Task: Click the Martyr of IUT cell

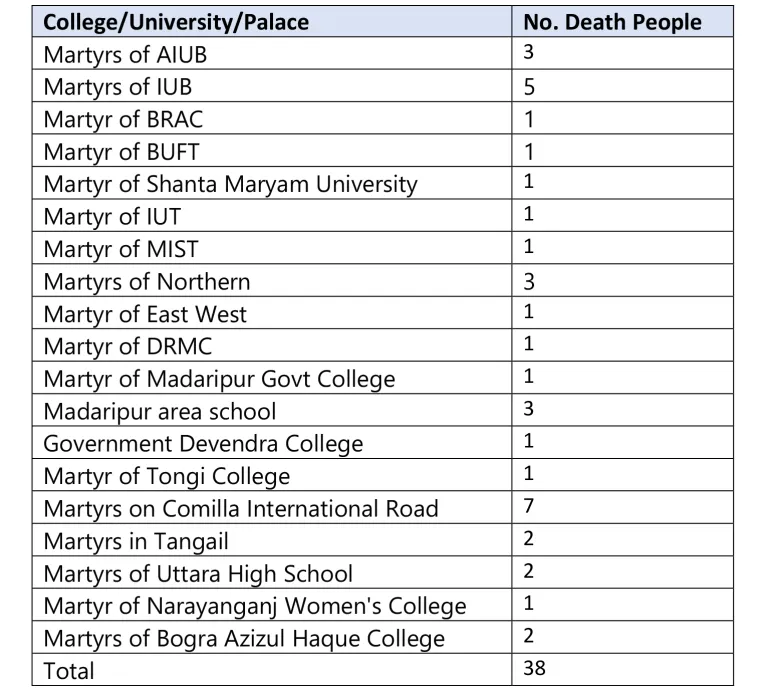Action: point(272,215)
